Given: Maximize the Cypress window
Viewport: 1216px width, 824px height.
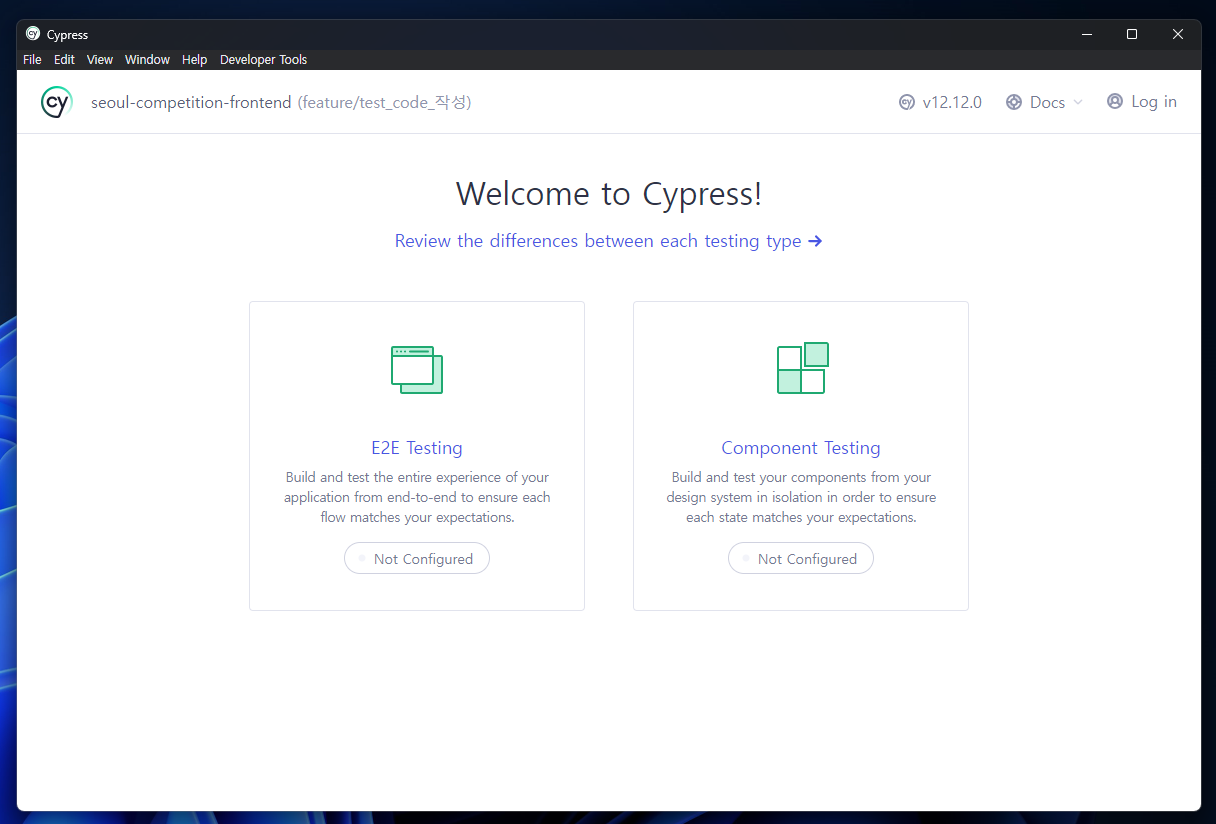Looking at the screenshot, I should click(x=1132, y=34).
